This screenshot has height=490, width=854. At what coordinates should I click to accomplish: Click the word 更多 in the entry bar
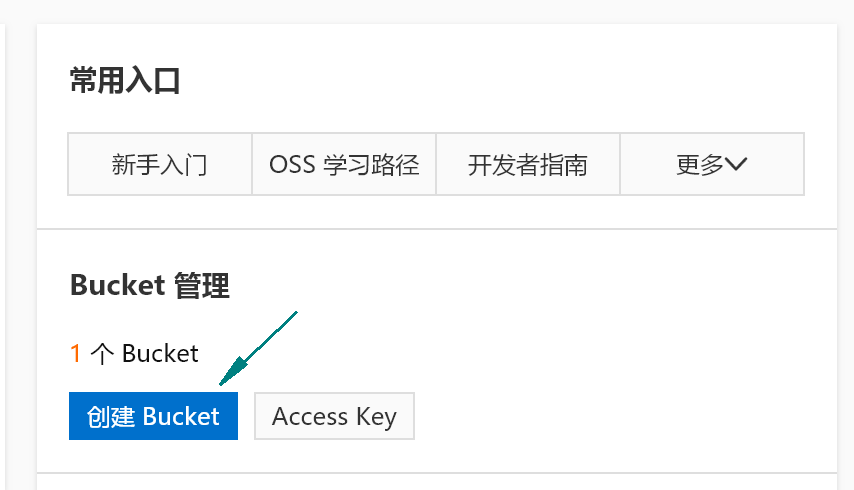tap(699, 164)
